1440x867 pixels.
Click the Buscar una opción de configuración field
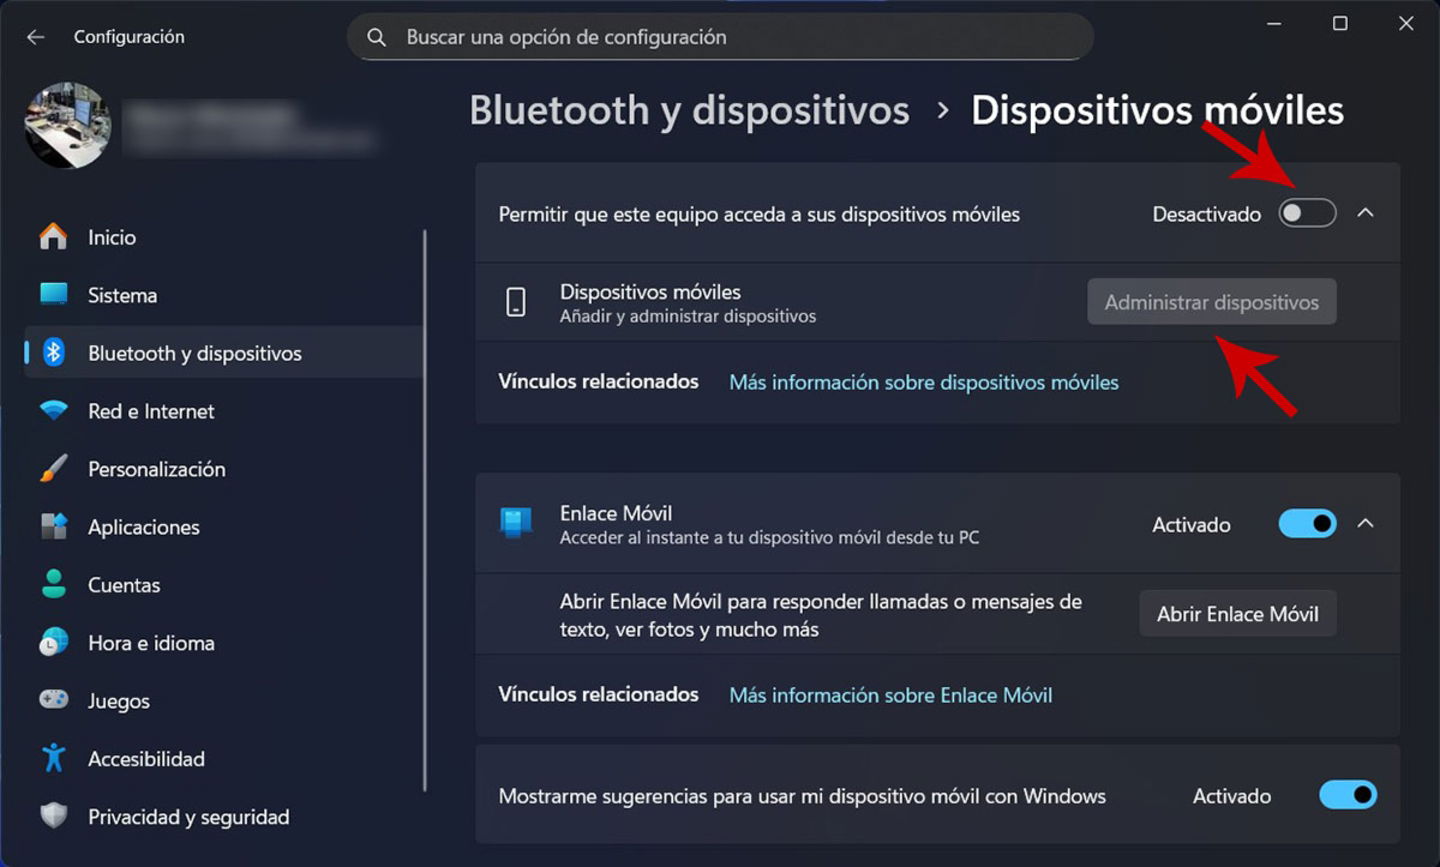[720, 37]
